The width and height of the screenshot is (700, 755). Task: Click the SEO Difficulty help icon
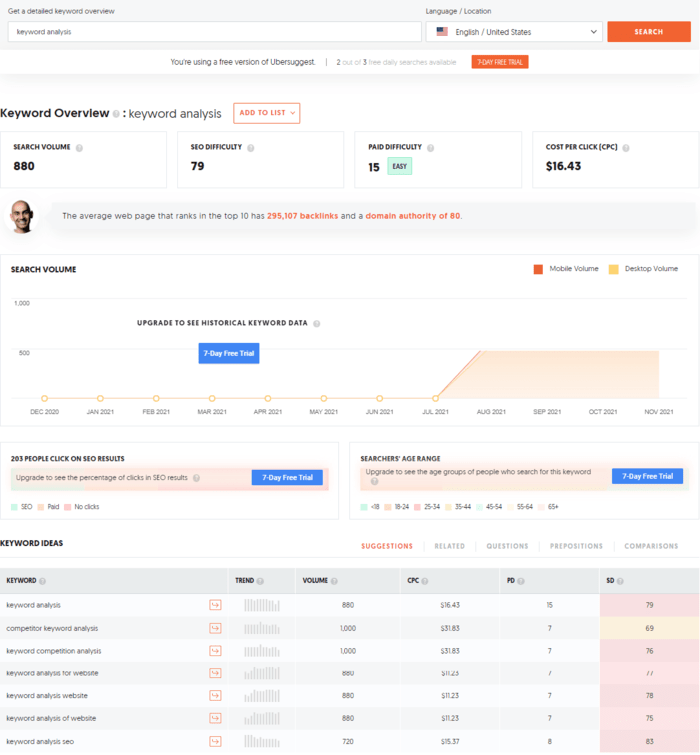click(251, 148)
